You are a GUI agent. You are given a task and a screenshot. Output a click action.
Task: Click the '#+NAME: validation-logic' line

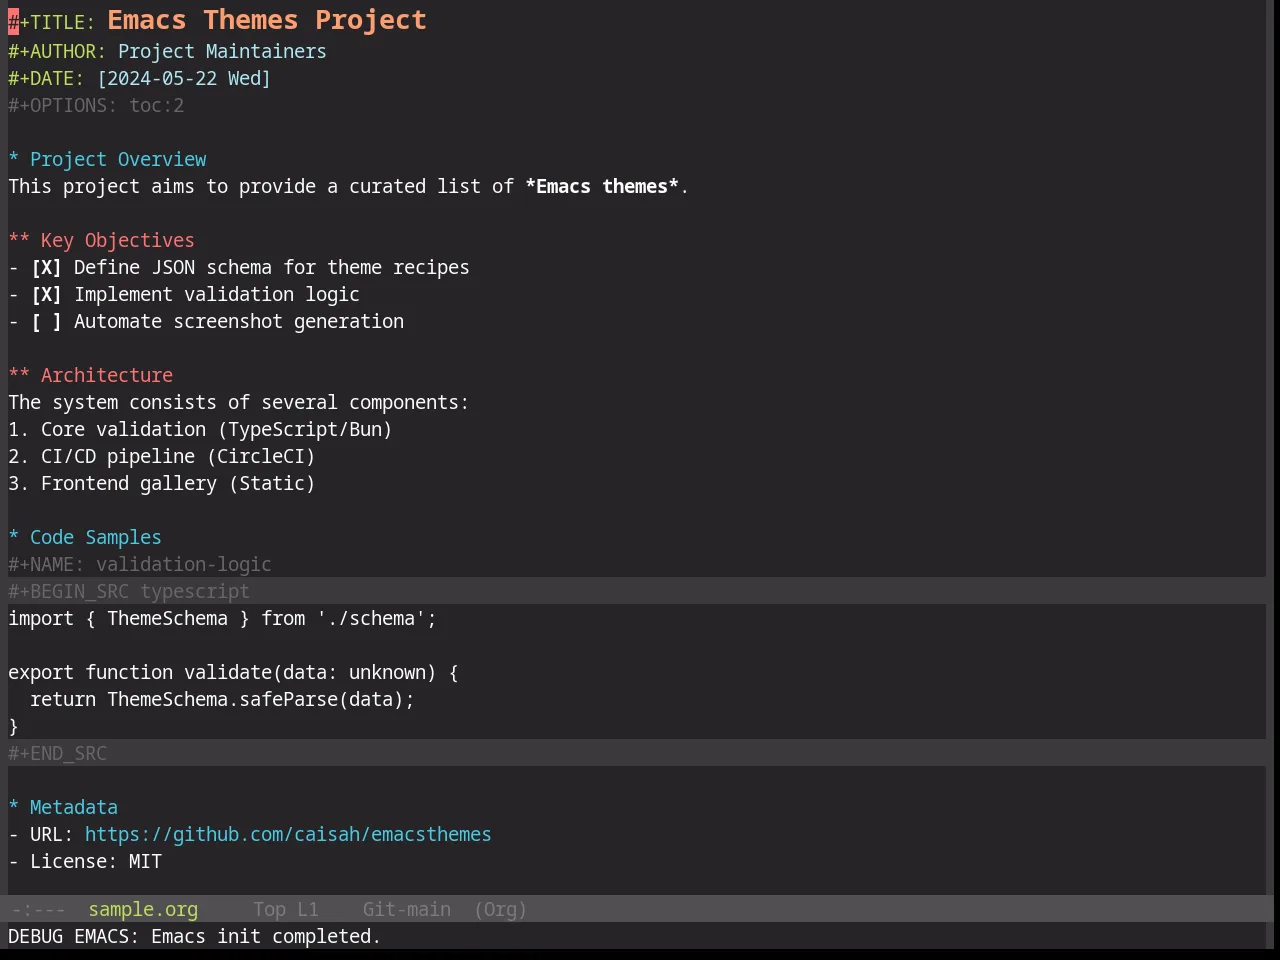[140, 565]
